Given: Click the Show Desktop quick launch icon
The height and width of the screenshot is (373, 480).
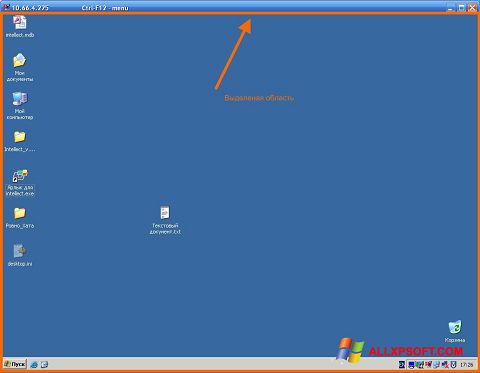Looking at the screenshot, I should tap(44, 365).
